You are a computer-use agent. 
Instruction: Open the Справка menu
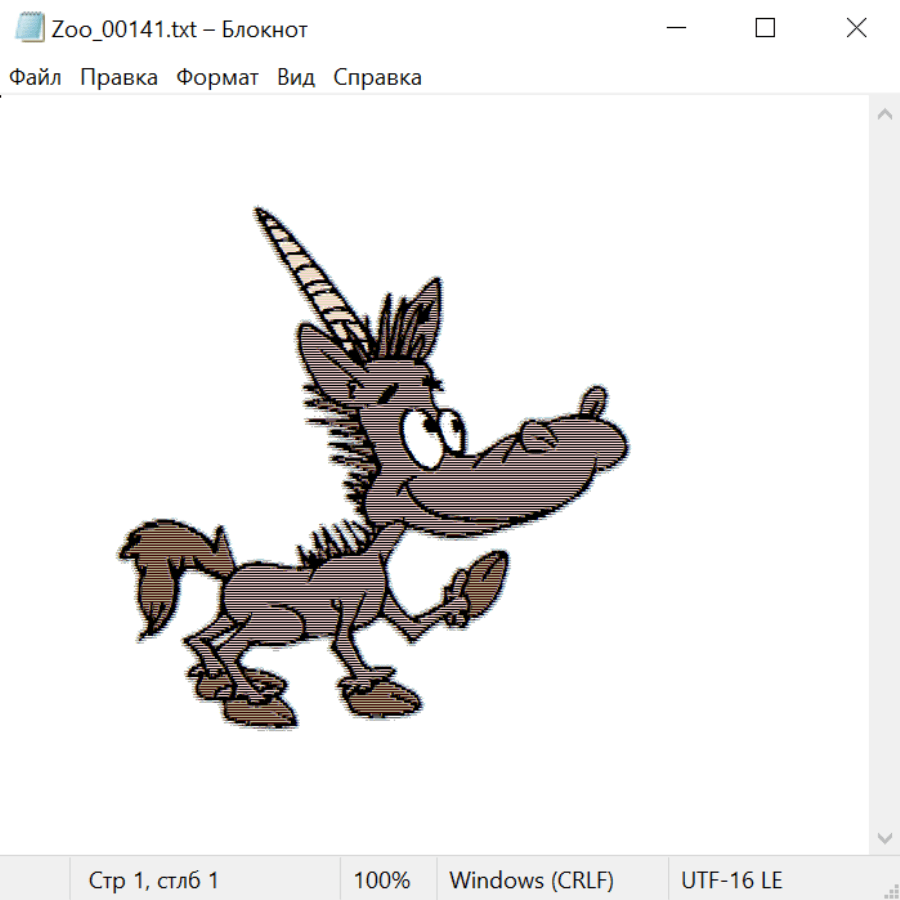377,78
